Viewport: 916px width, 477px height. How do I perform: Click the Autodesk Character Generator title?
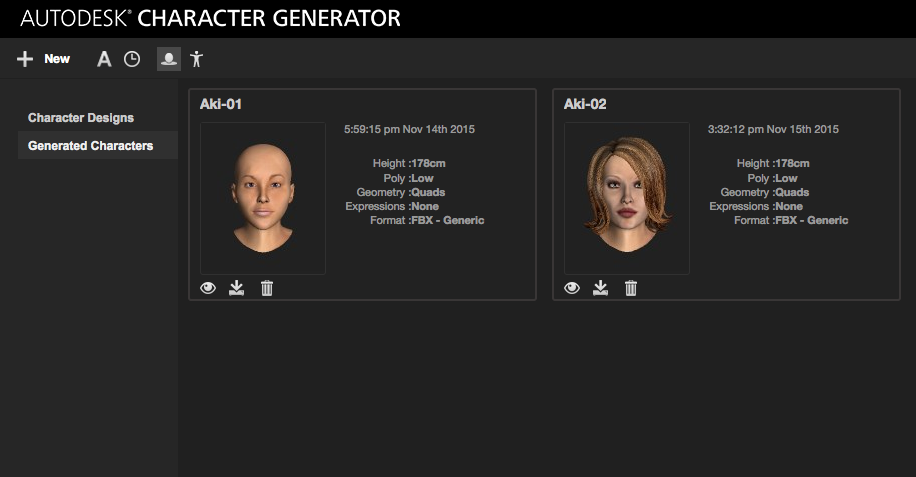(210, 18)
